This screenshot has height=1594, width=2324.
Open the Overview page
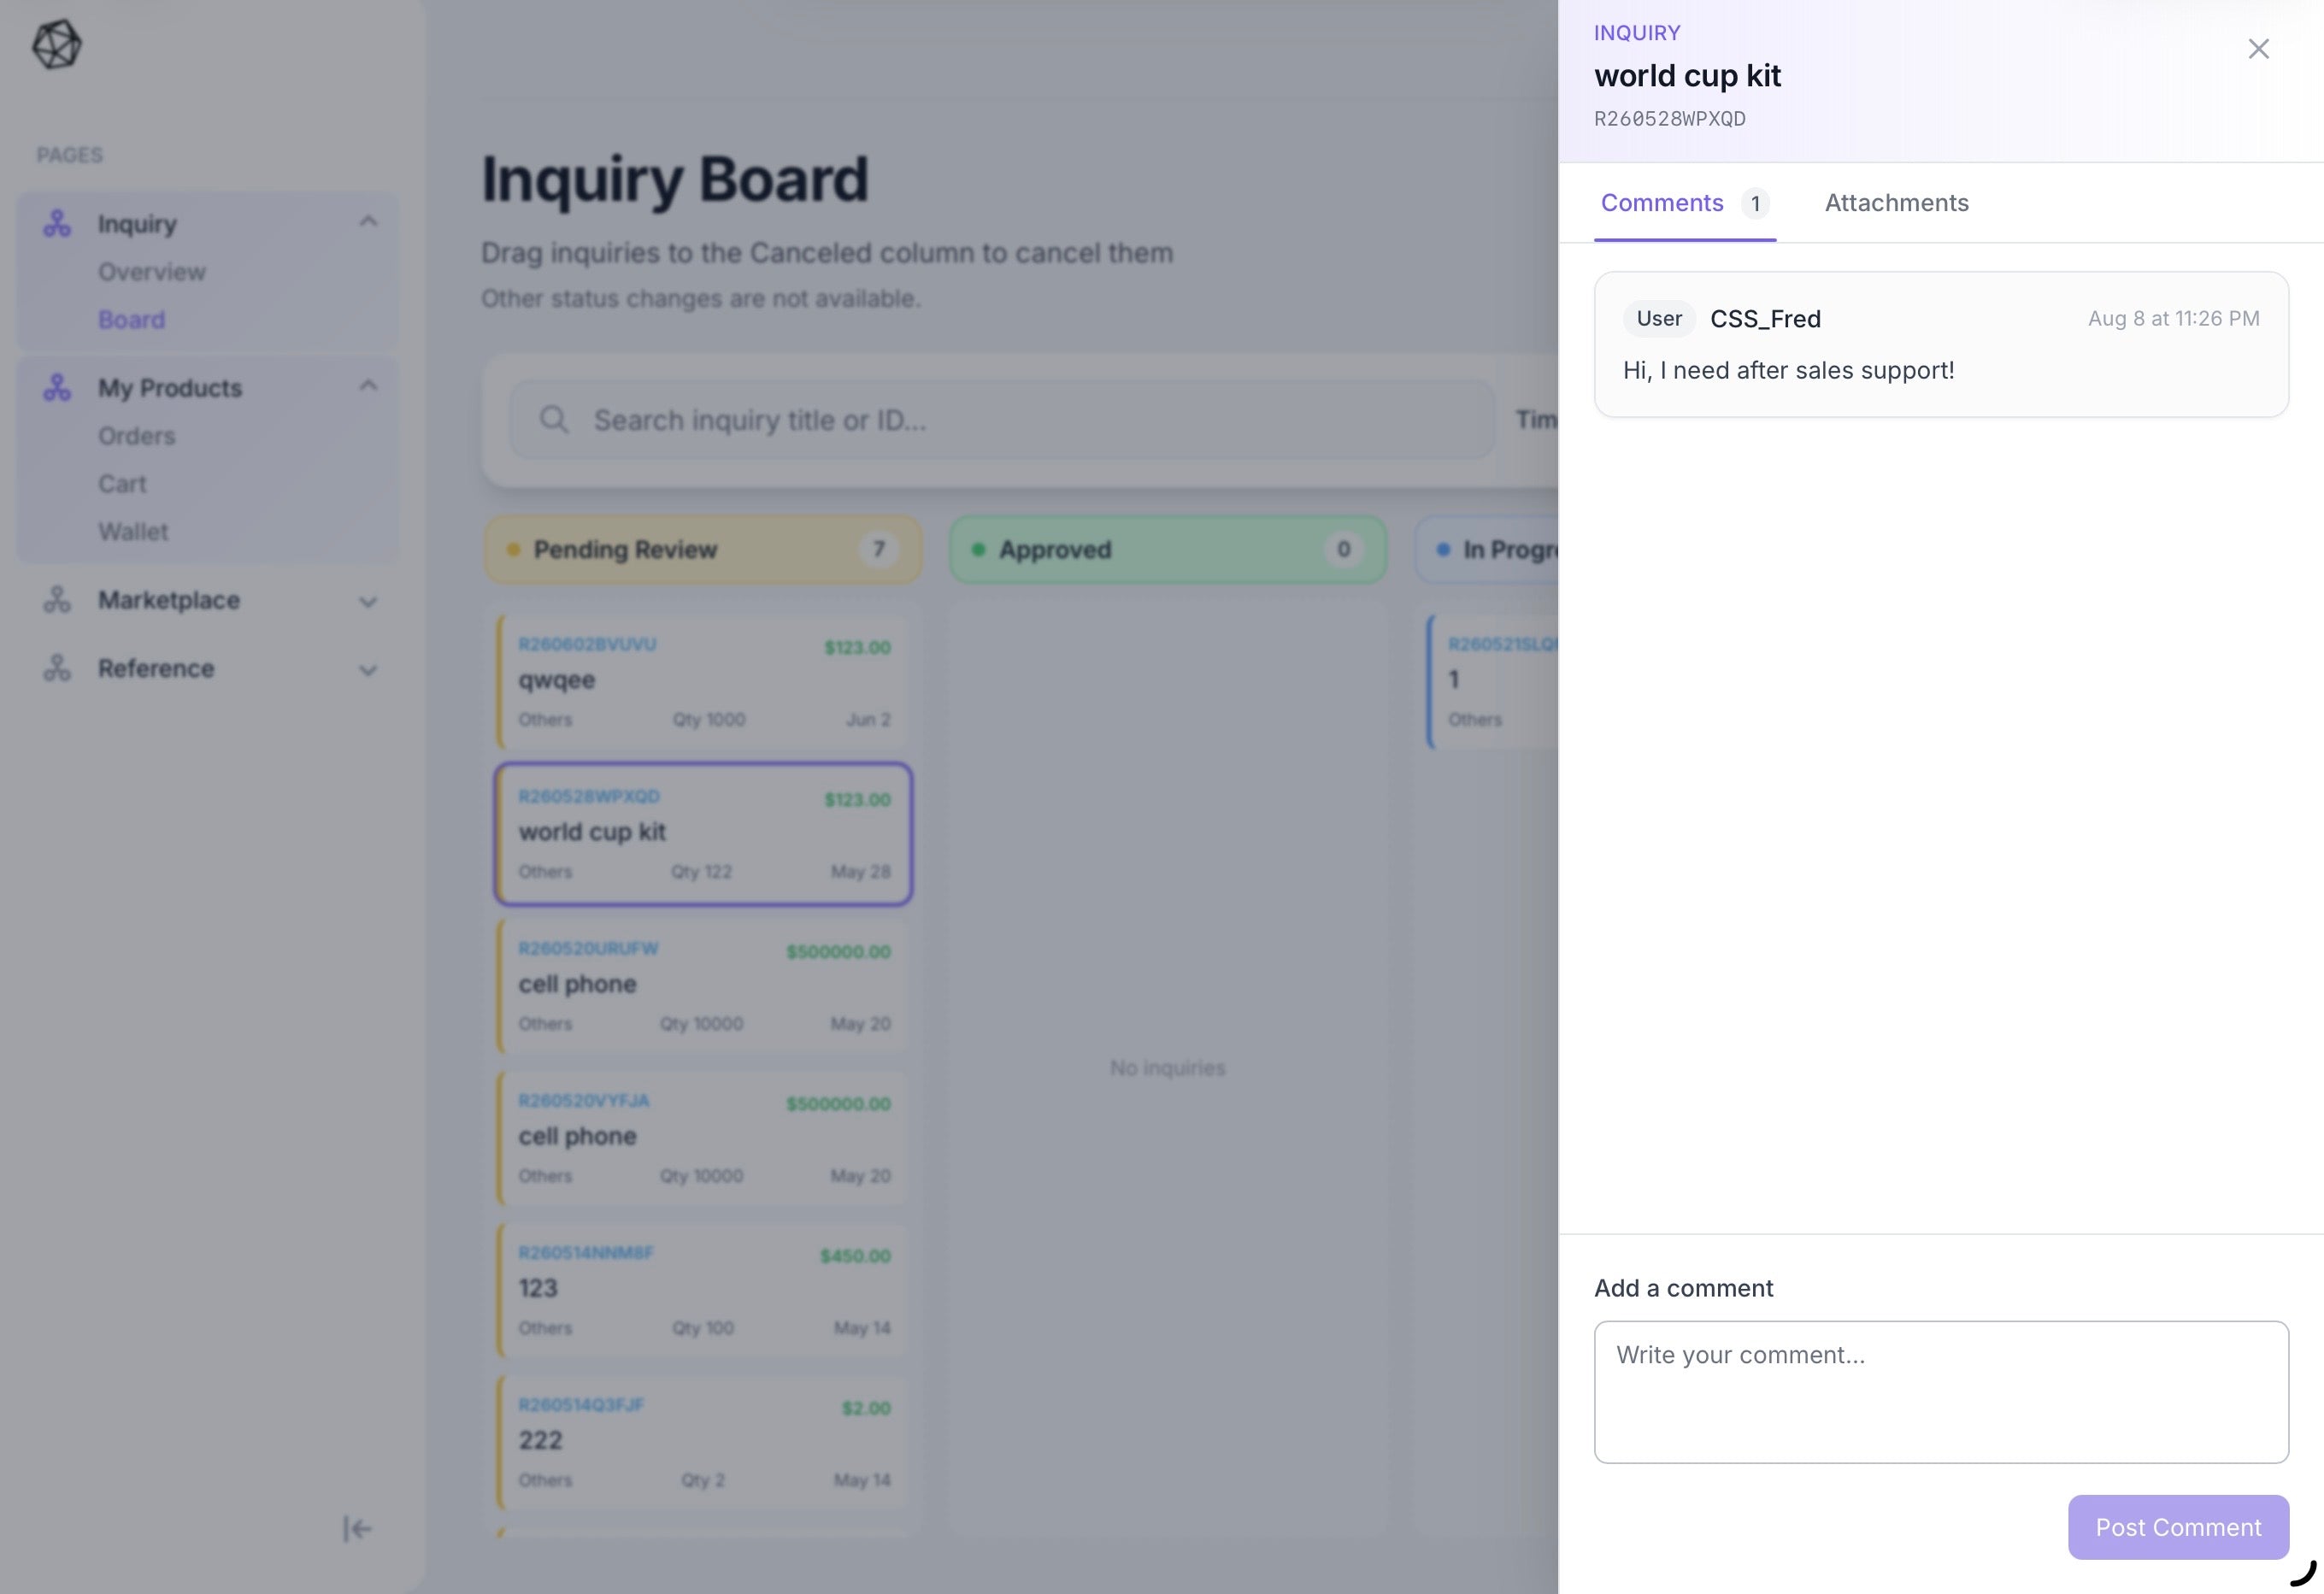152,272
